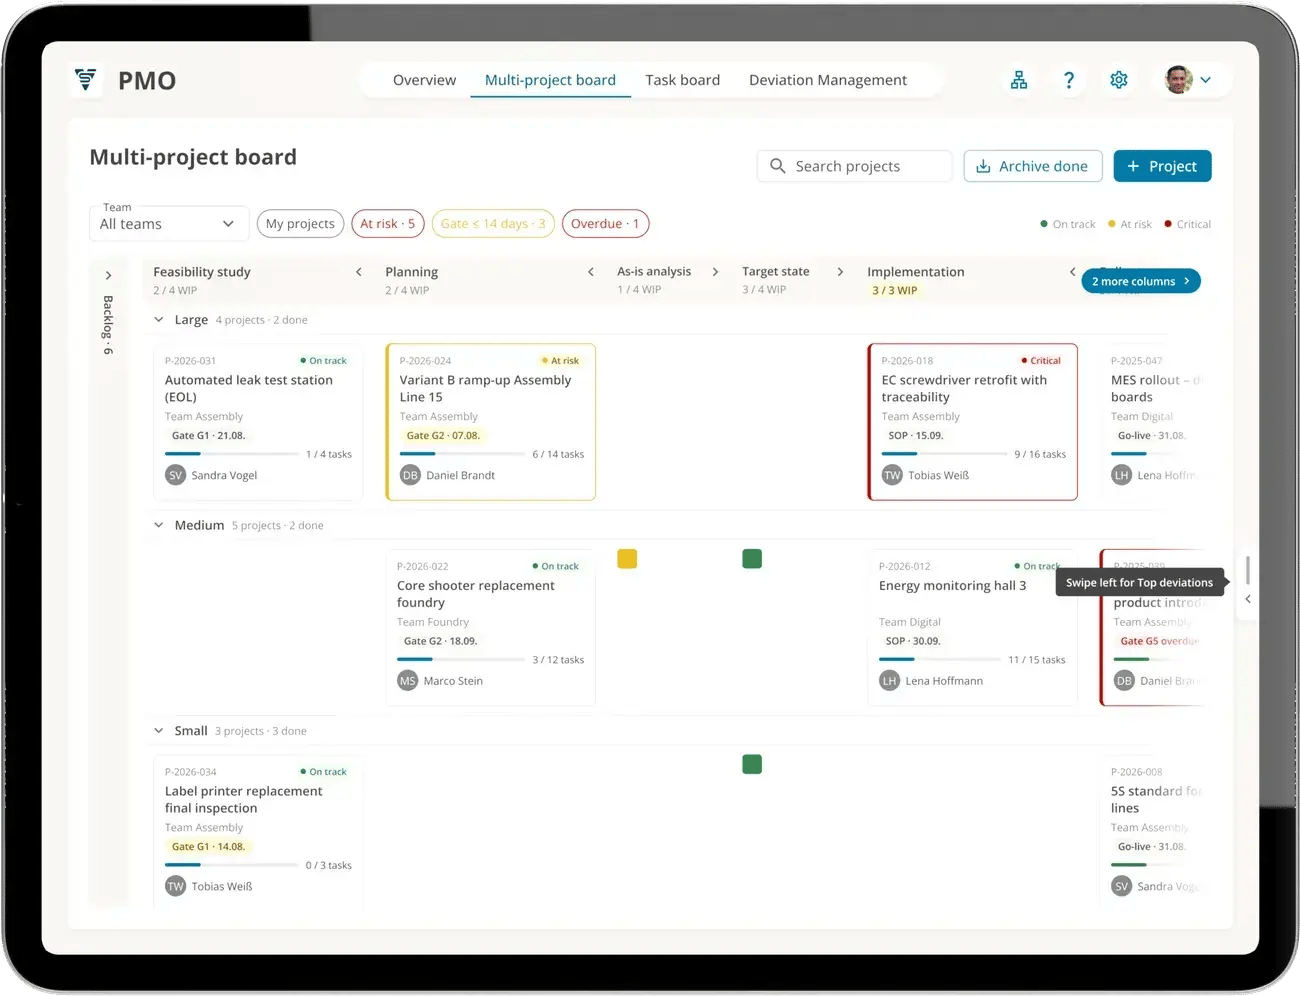This screenshot has width=1300, height=996.
Task: Click the Search projects field
Action: 855,166
